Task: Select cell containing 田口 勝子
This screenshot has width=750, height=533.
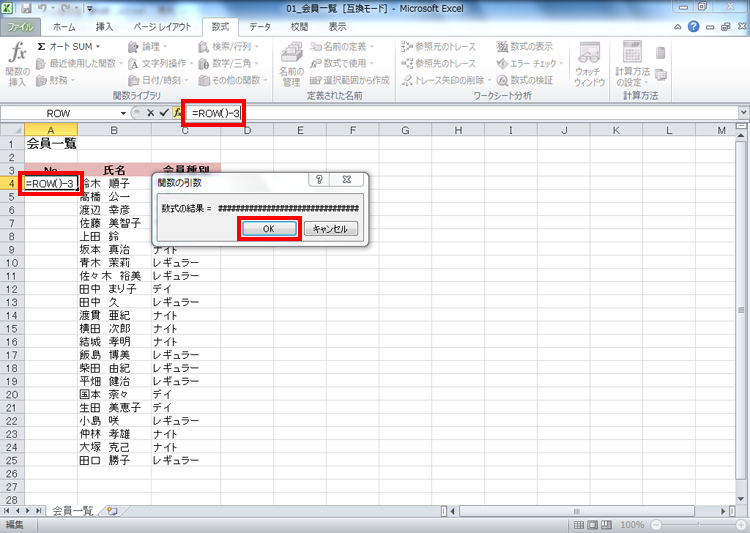Action: point(114,460)
